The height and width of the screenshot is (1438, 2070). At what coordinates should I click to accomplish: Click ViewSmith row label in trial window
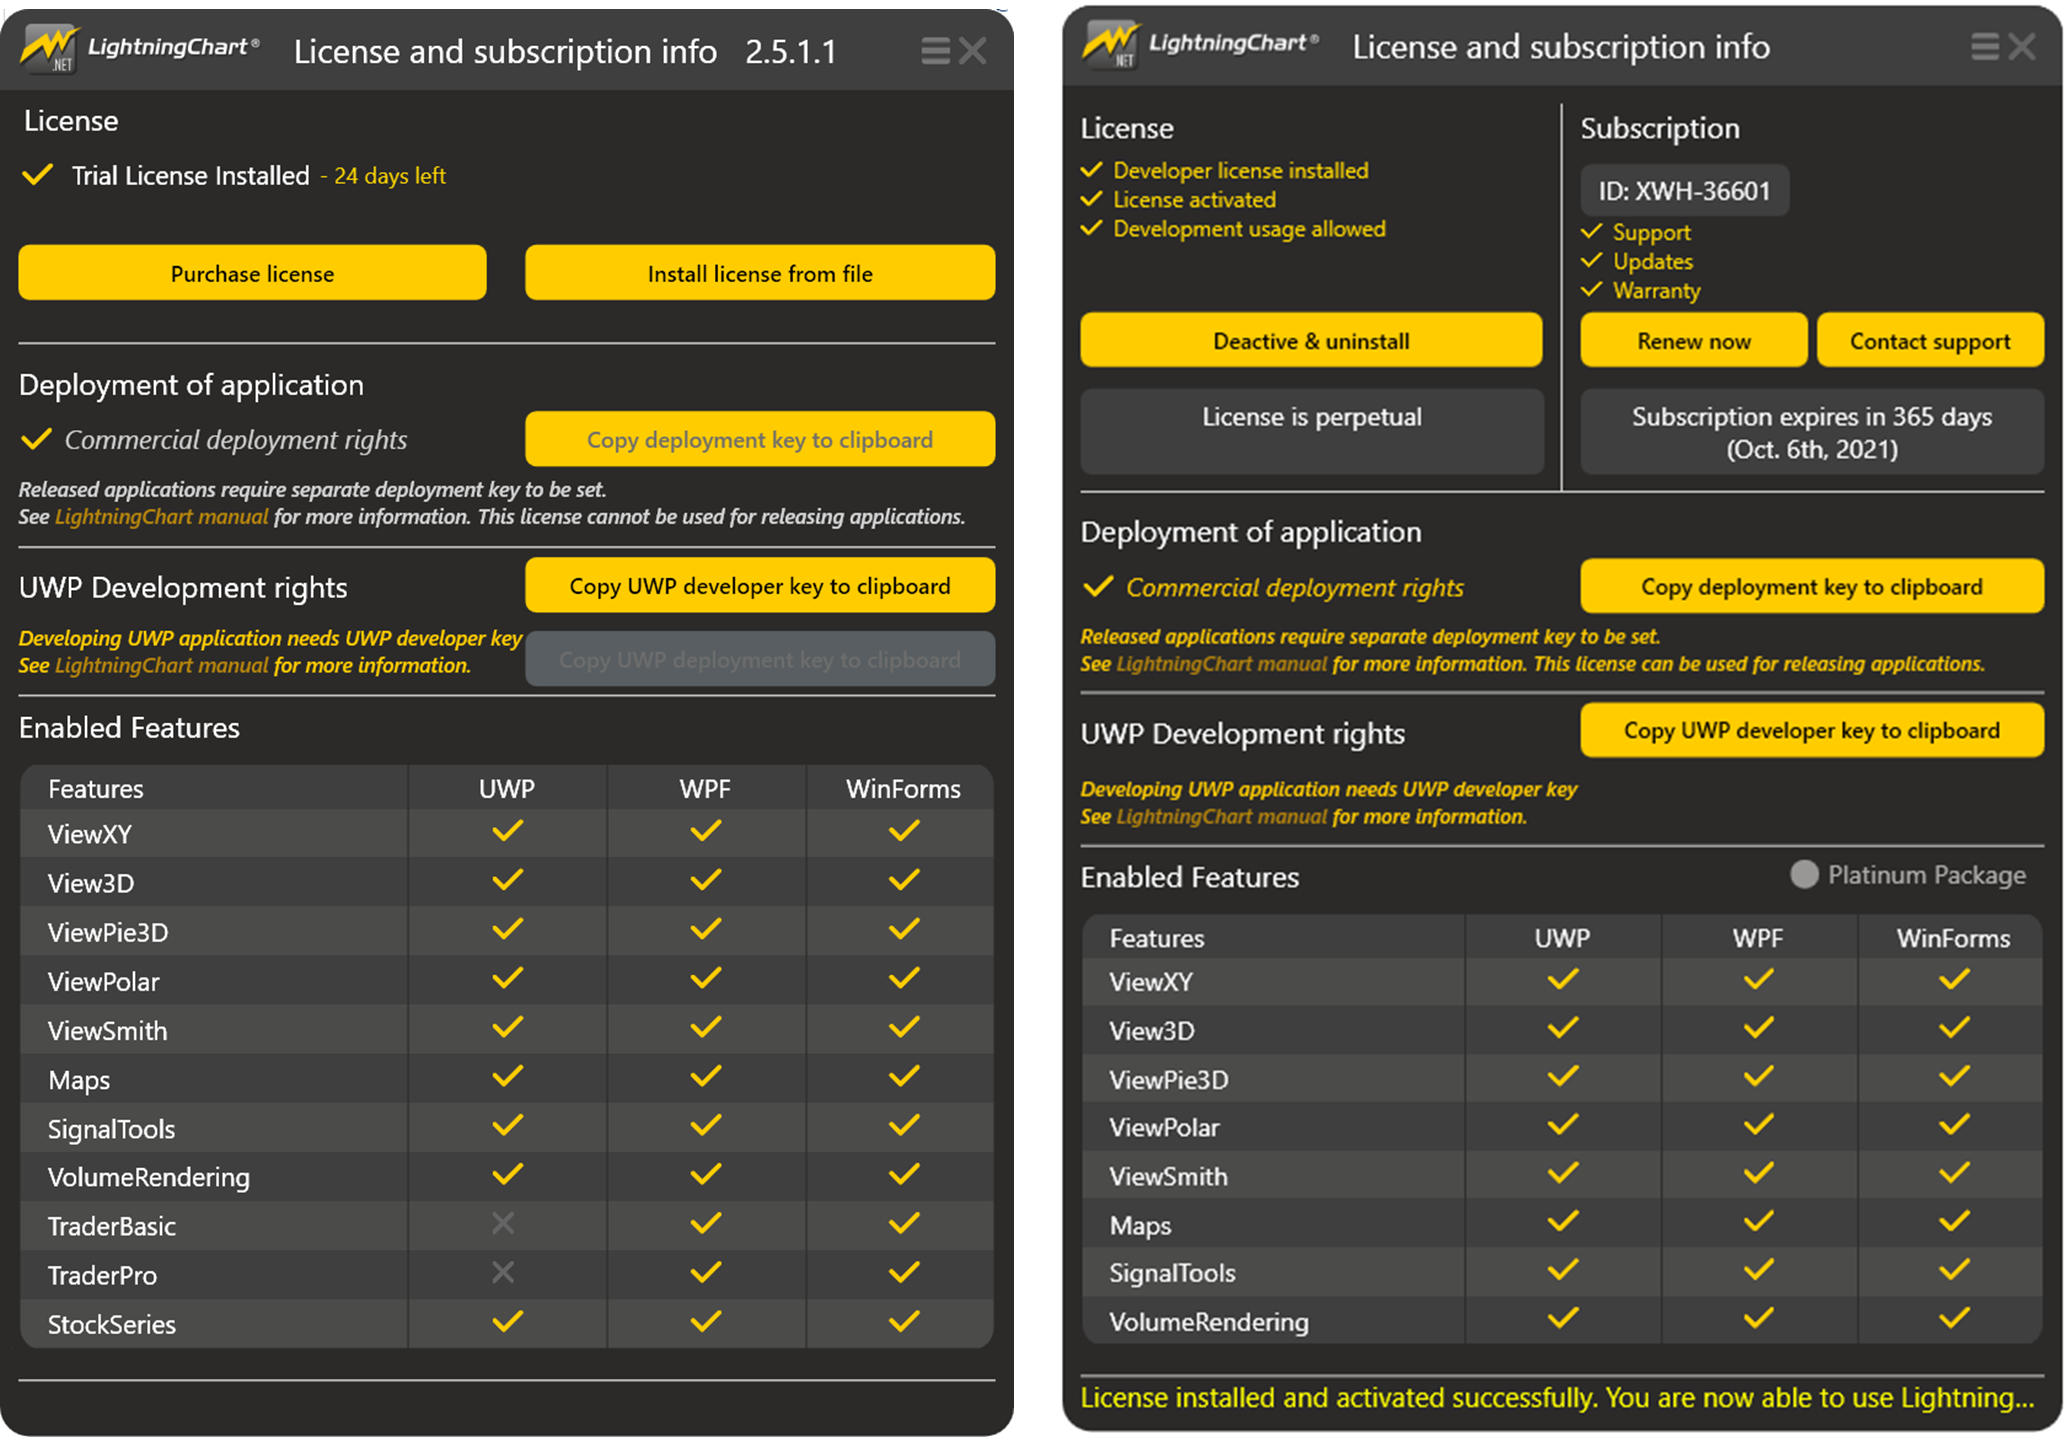tap(108, 1030)
